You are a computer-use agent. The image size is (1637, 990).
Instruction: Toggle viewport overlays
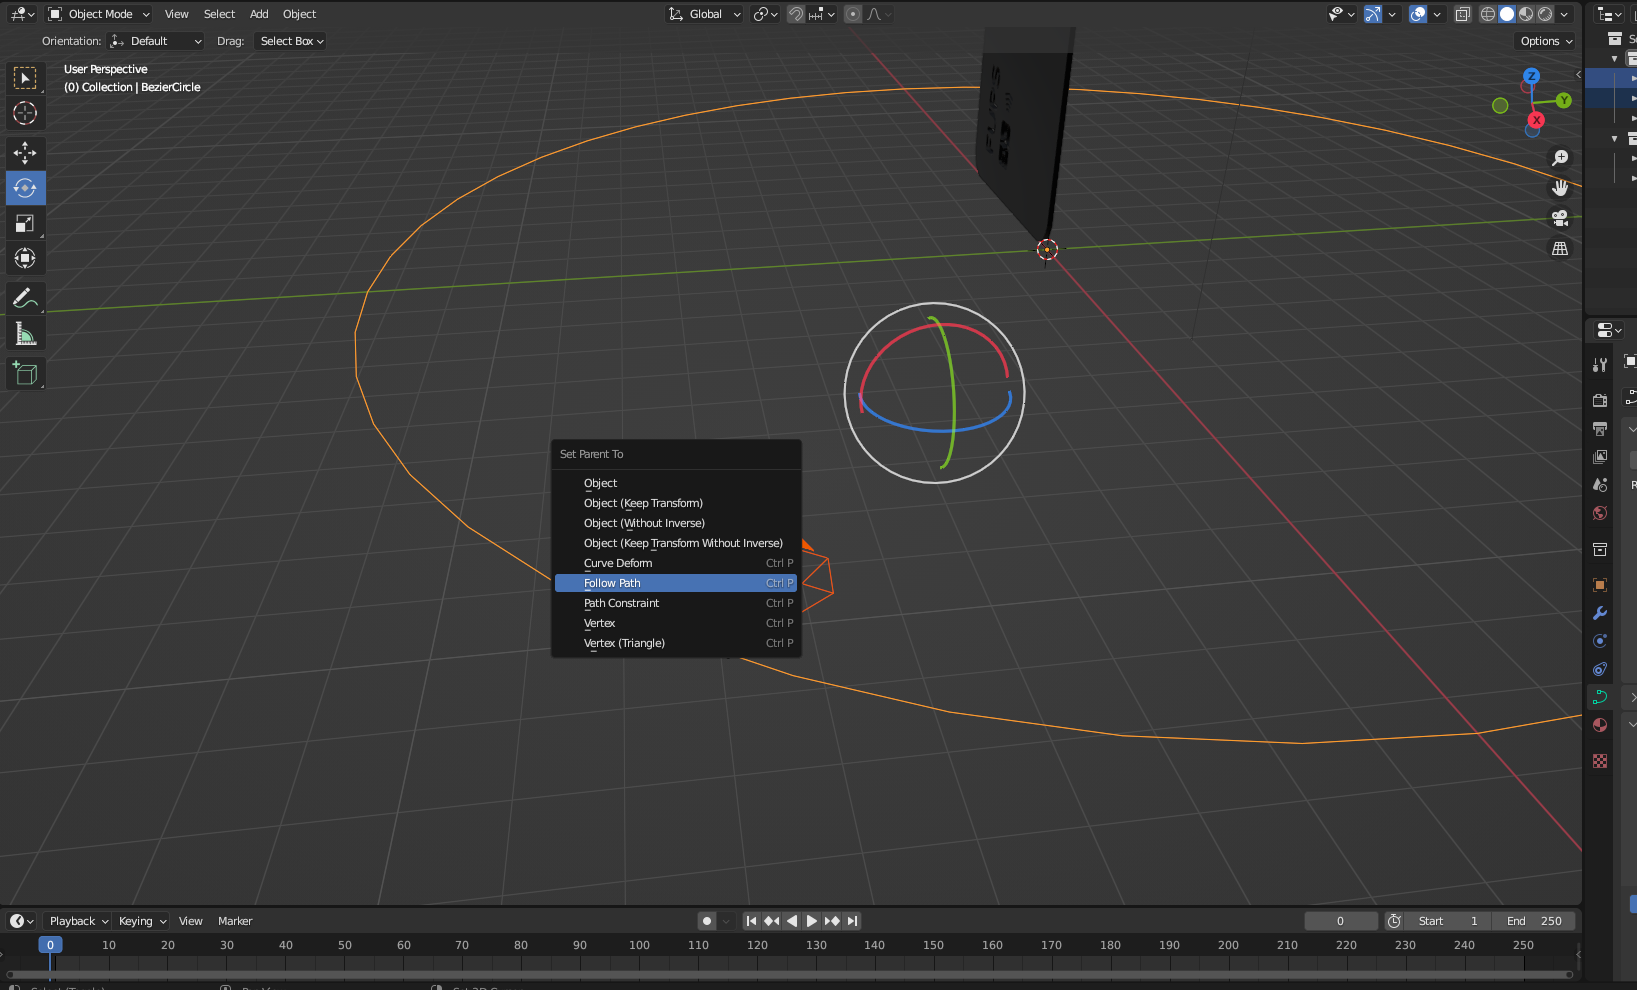pyautogui.click(x=1418, y=14)
